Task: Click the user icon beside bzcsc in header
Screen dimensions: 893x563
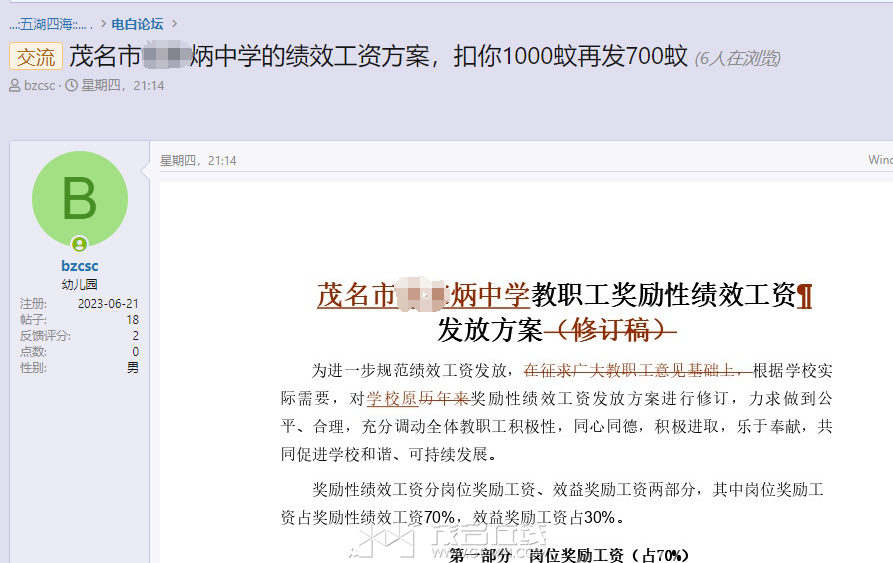Action: pos(15,85)
